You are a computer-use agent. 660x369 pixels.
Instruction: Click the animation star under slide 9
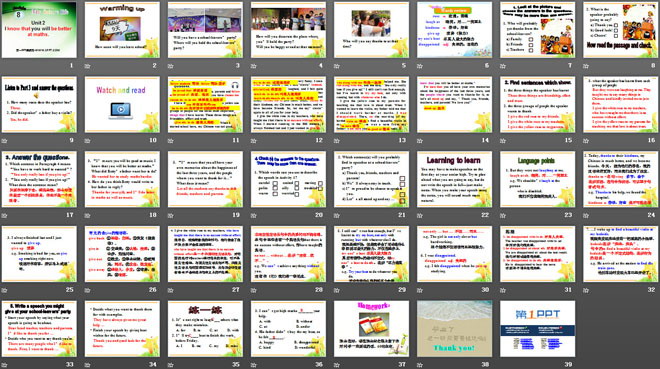coord(5,141)
